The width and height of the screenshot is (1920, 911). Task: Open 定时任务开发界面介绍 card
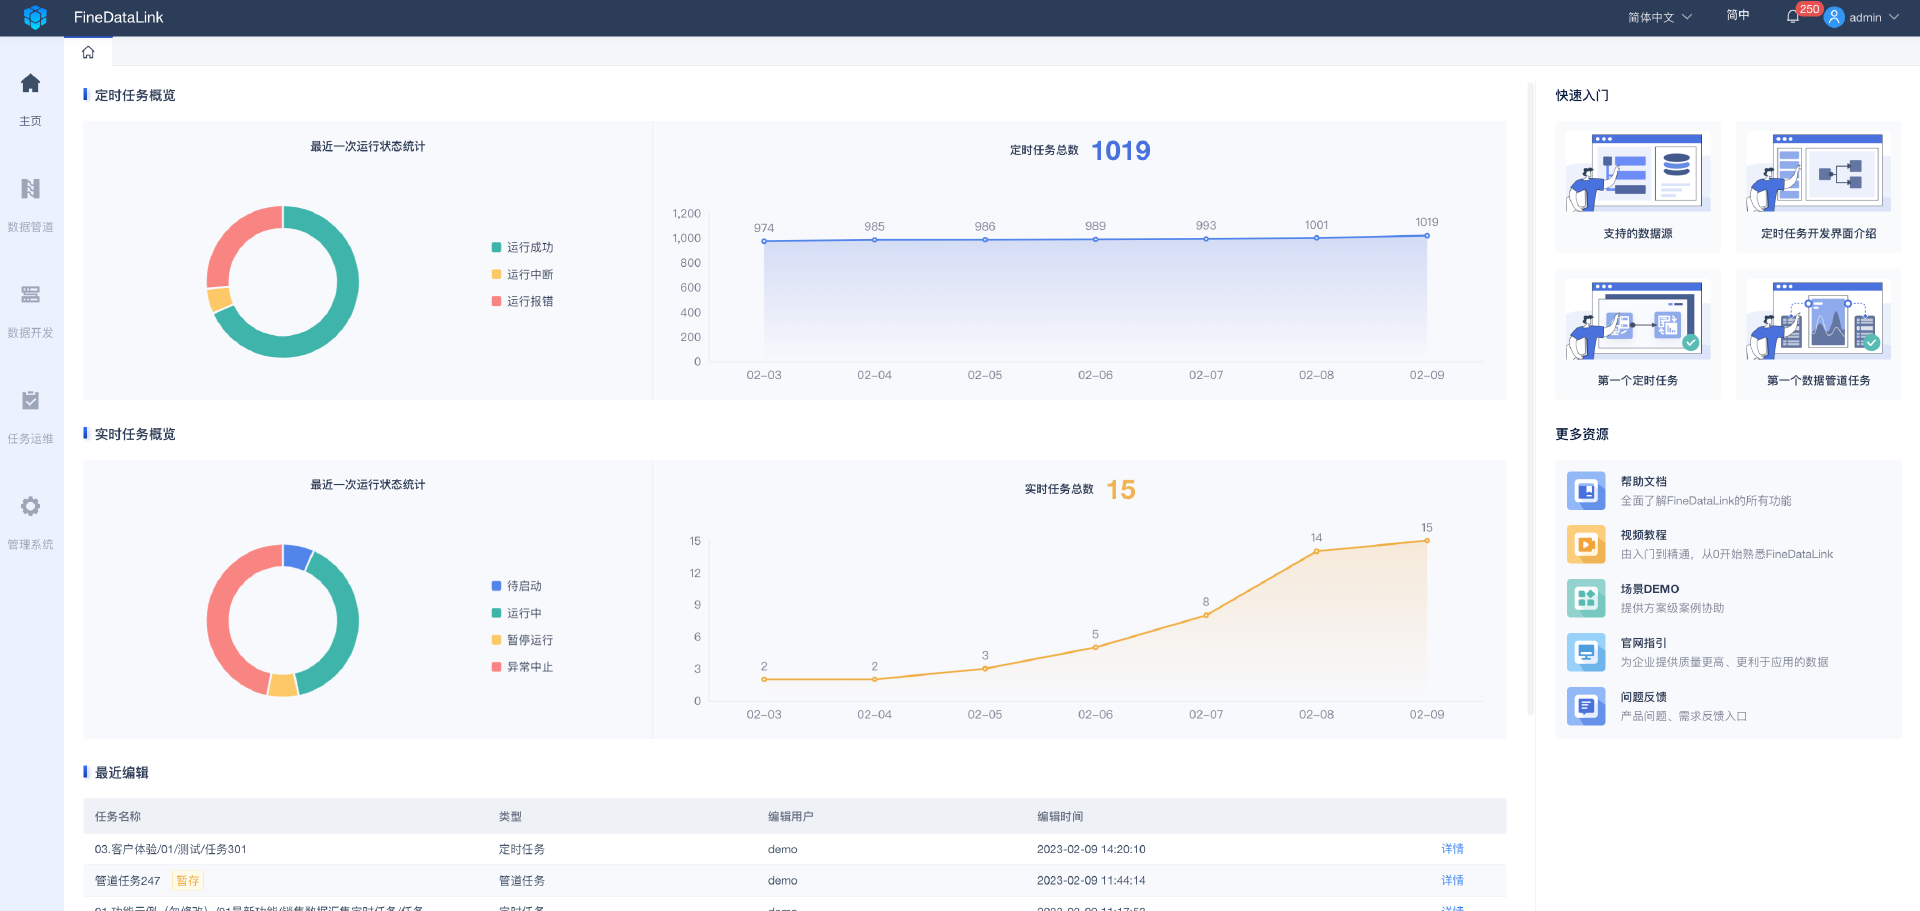point(1819,187)
